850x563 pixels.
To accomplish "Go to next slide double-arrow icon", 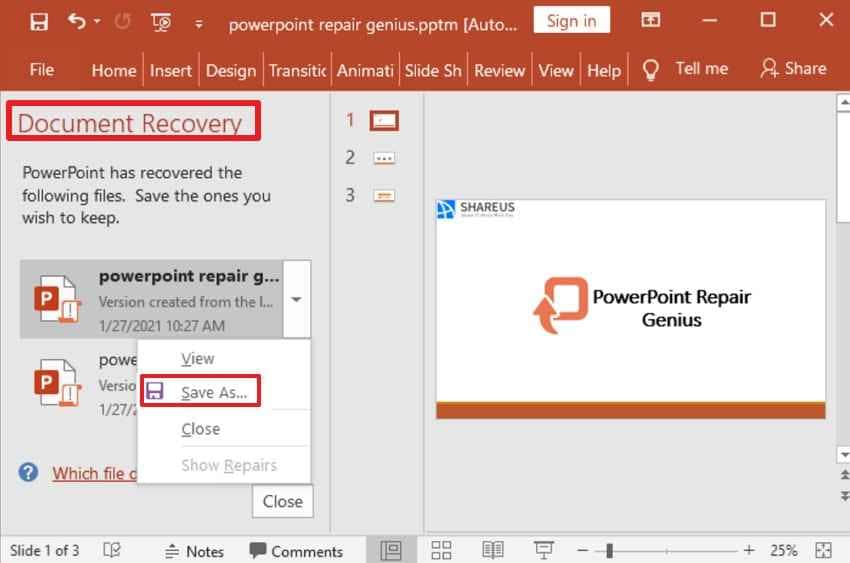I will 844,496.
